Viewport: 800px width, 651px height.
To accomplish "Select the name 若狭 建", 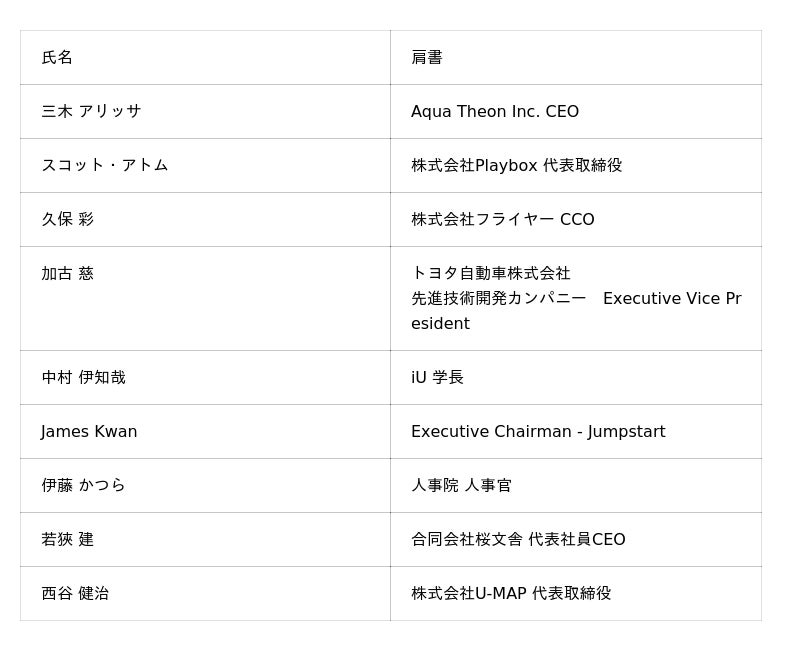I will point(67,540).
